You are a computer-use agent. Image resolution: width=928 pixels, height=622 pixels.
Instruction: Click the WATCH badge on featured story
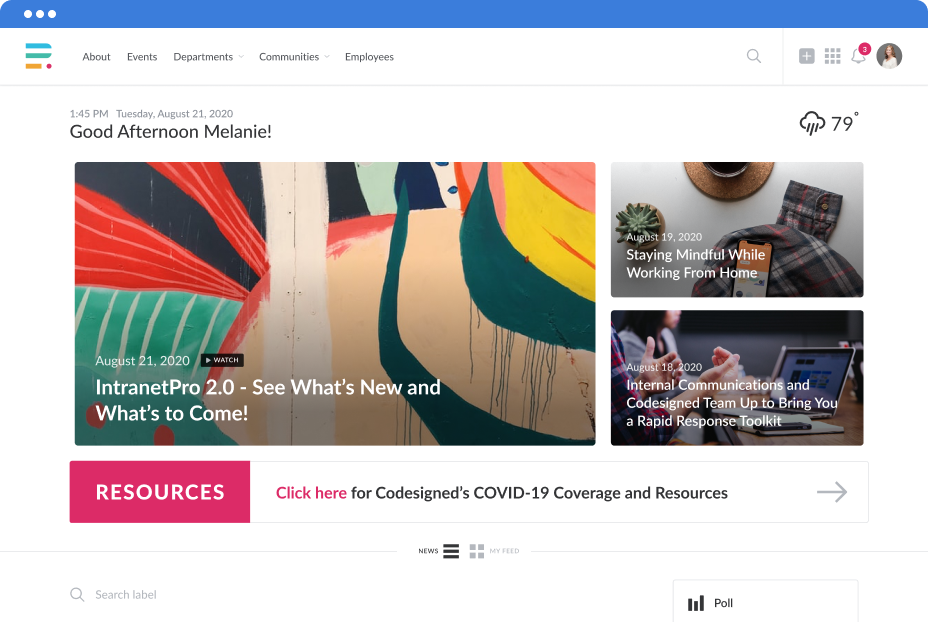point(222,360)
